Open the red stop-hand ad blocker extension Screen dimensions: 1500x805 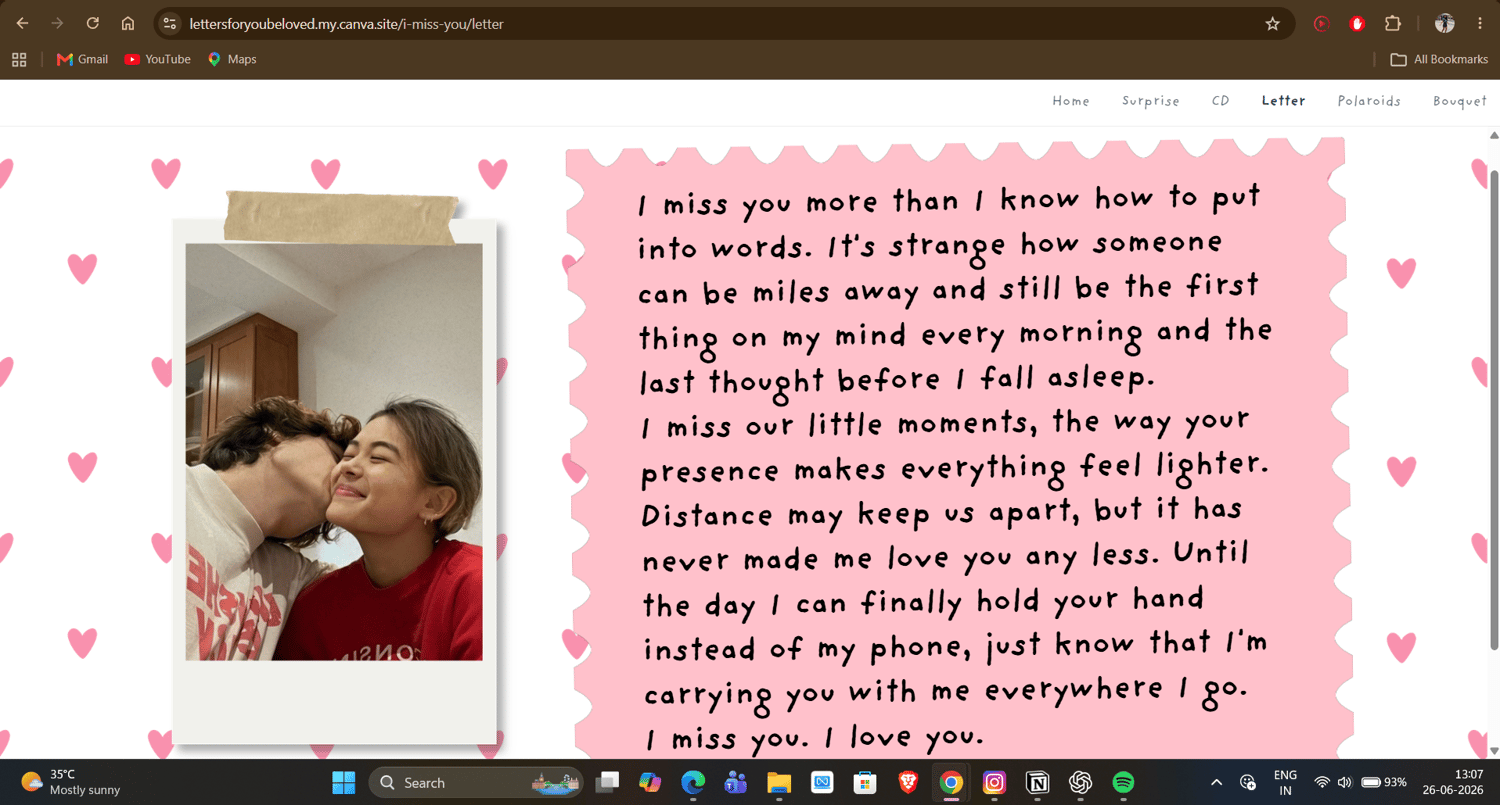click(x=1357, y=23)
